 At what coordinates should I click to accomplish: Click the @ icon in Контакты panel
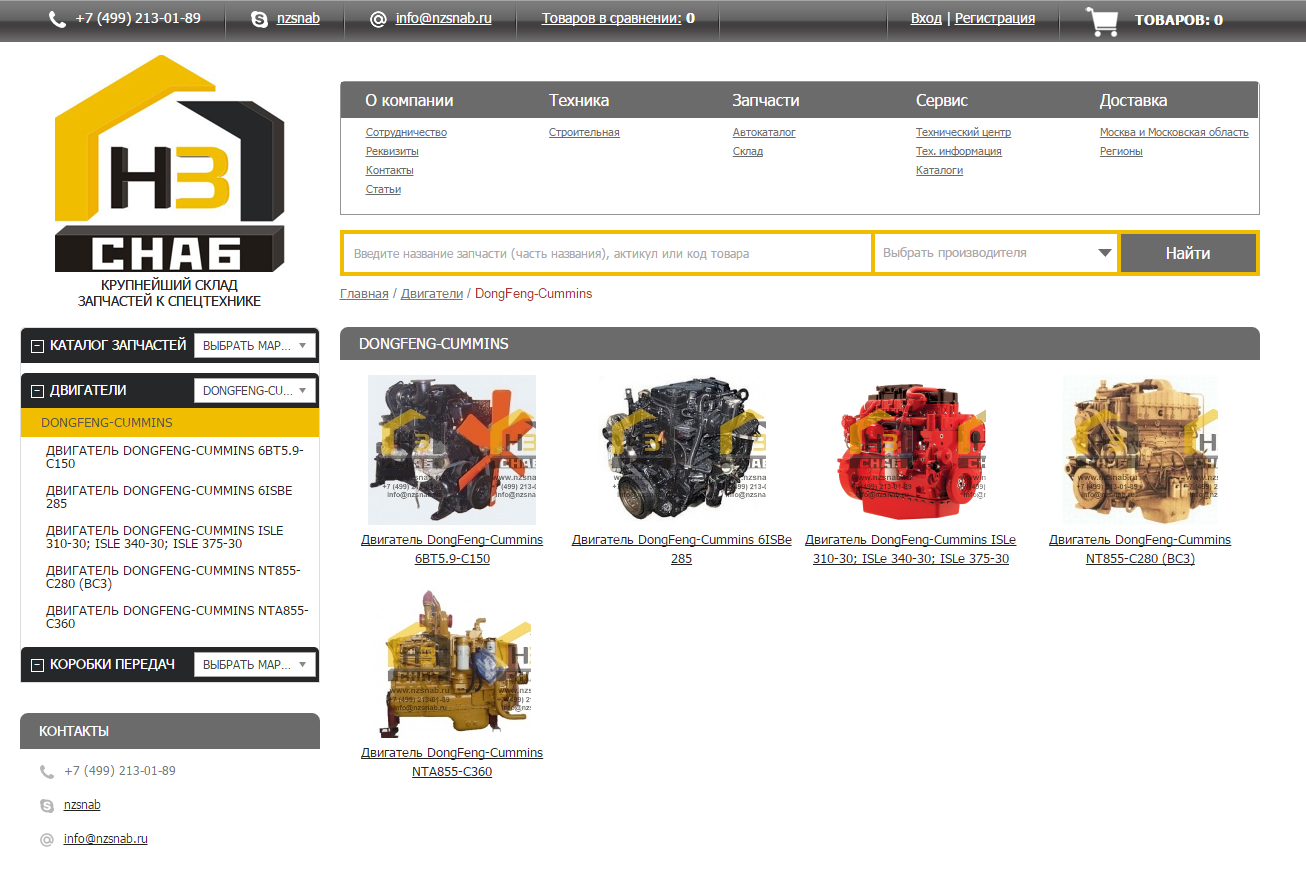coord(47,840)
